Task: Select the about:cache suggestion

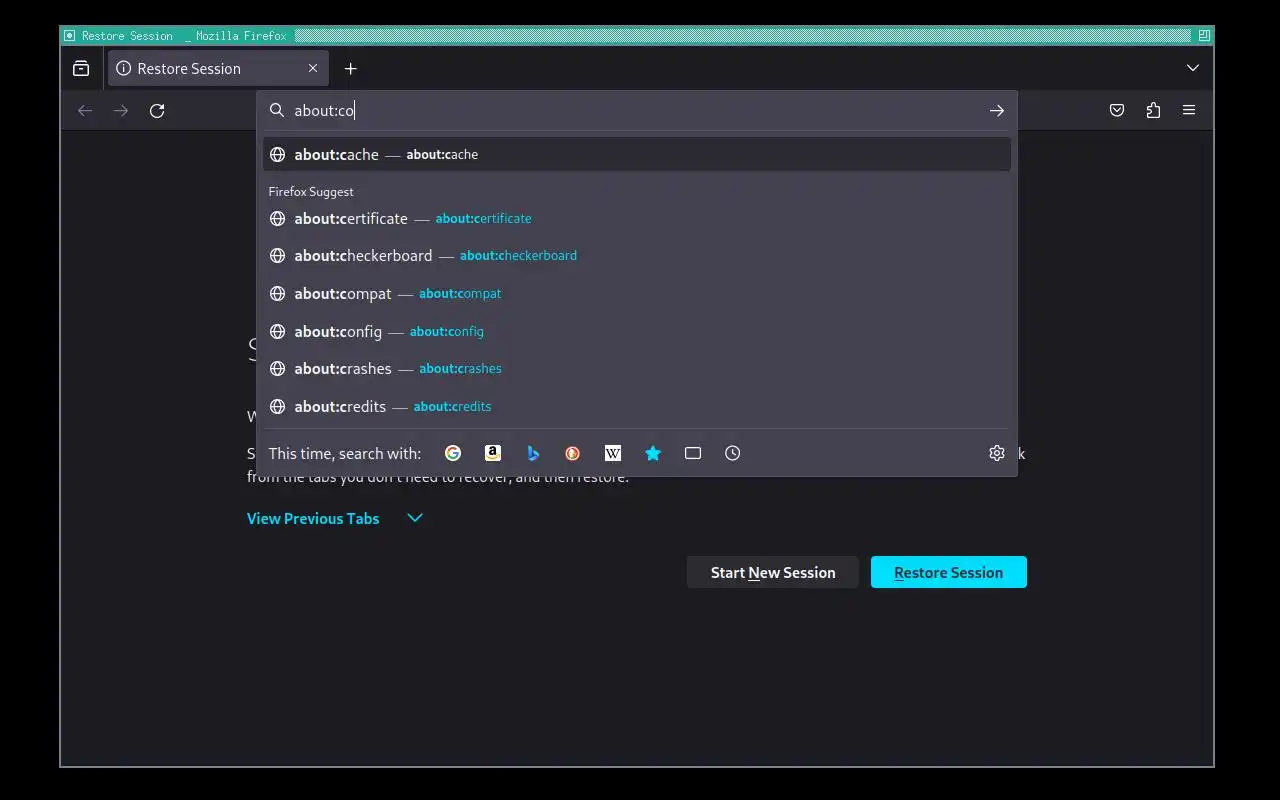Action: pyautogui.click(x=637, y=154)
